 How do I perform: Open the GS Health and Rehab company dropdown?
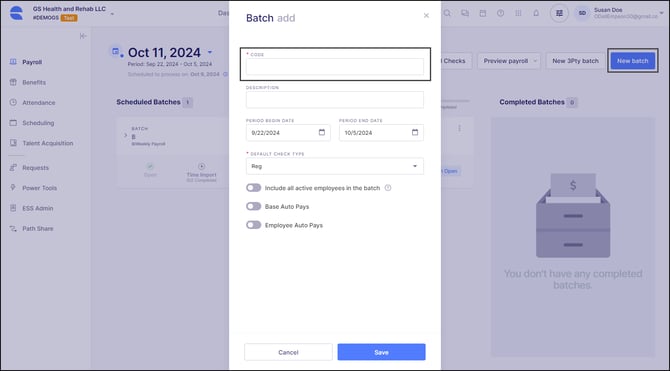[112, 14]
